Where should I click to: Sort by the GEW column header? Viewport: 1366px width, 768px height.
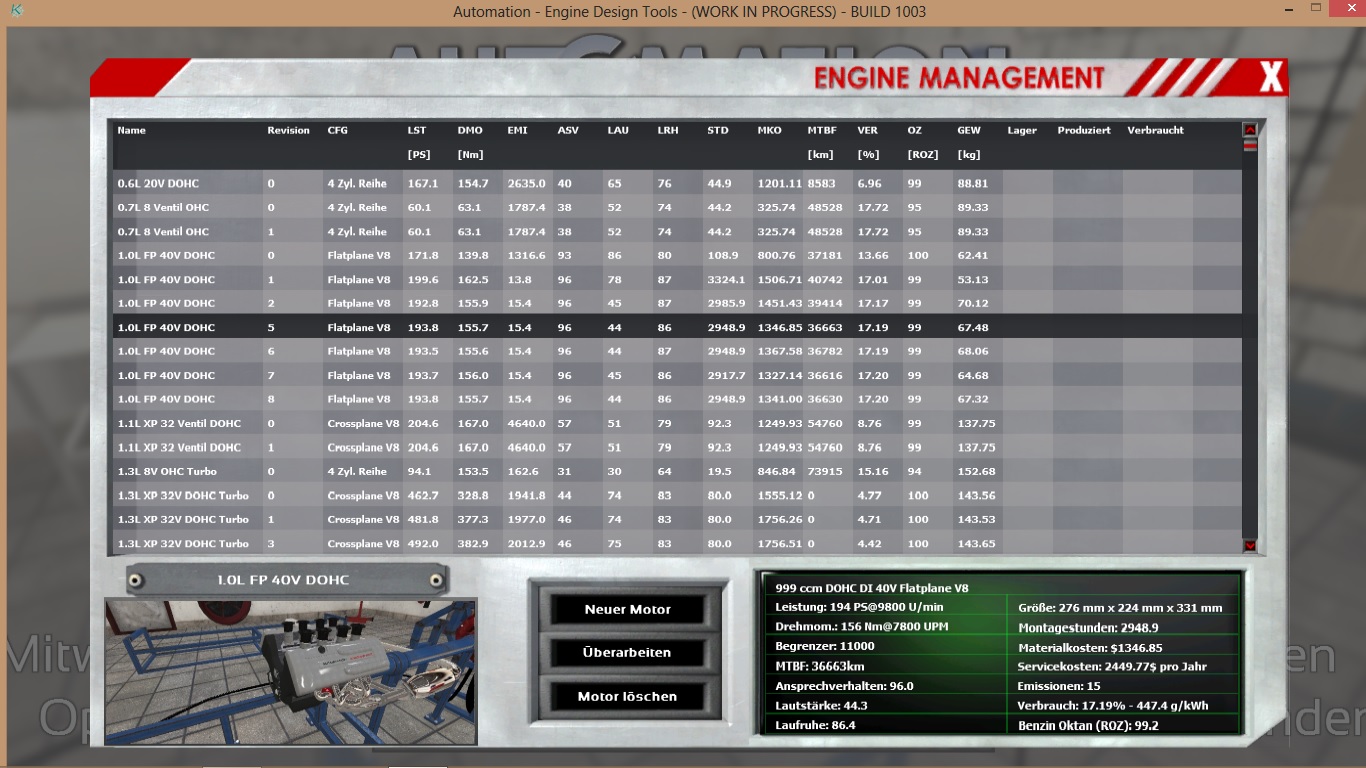click(x=969, y=130)
